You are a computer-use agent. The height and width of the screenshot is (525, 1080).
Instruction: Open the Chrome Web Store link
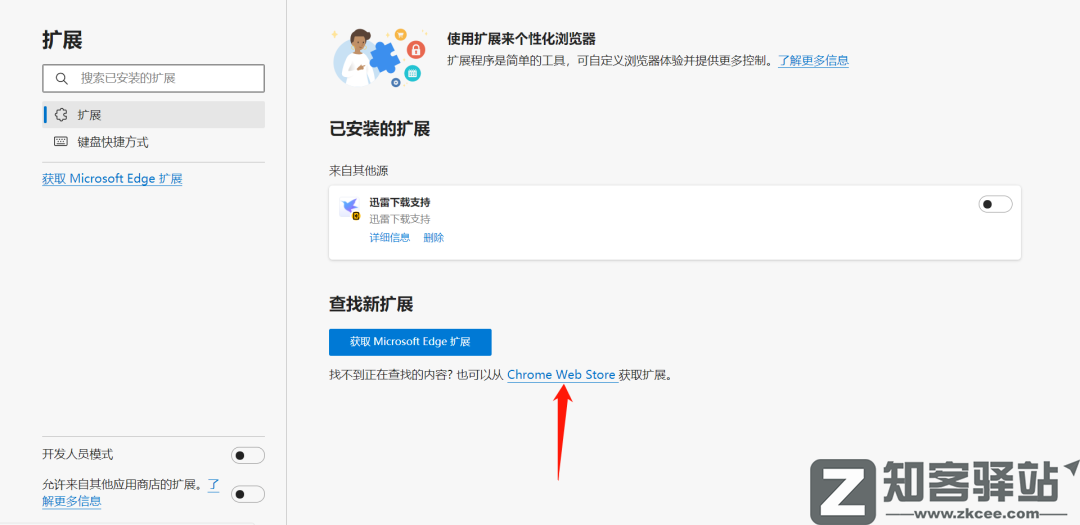pos(561,375)
